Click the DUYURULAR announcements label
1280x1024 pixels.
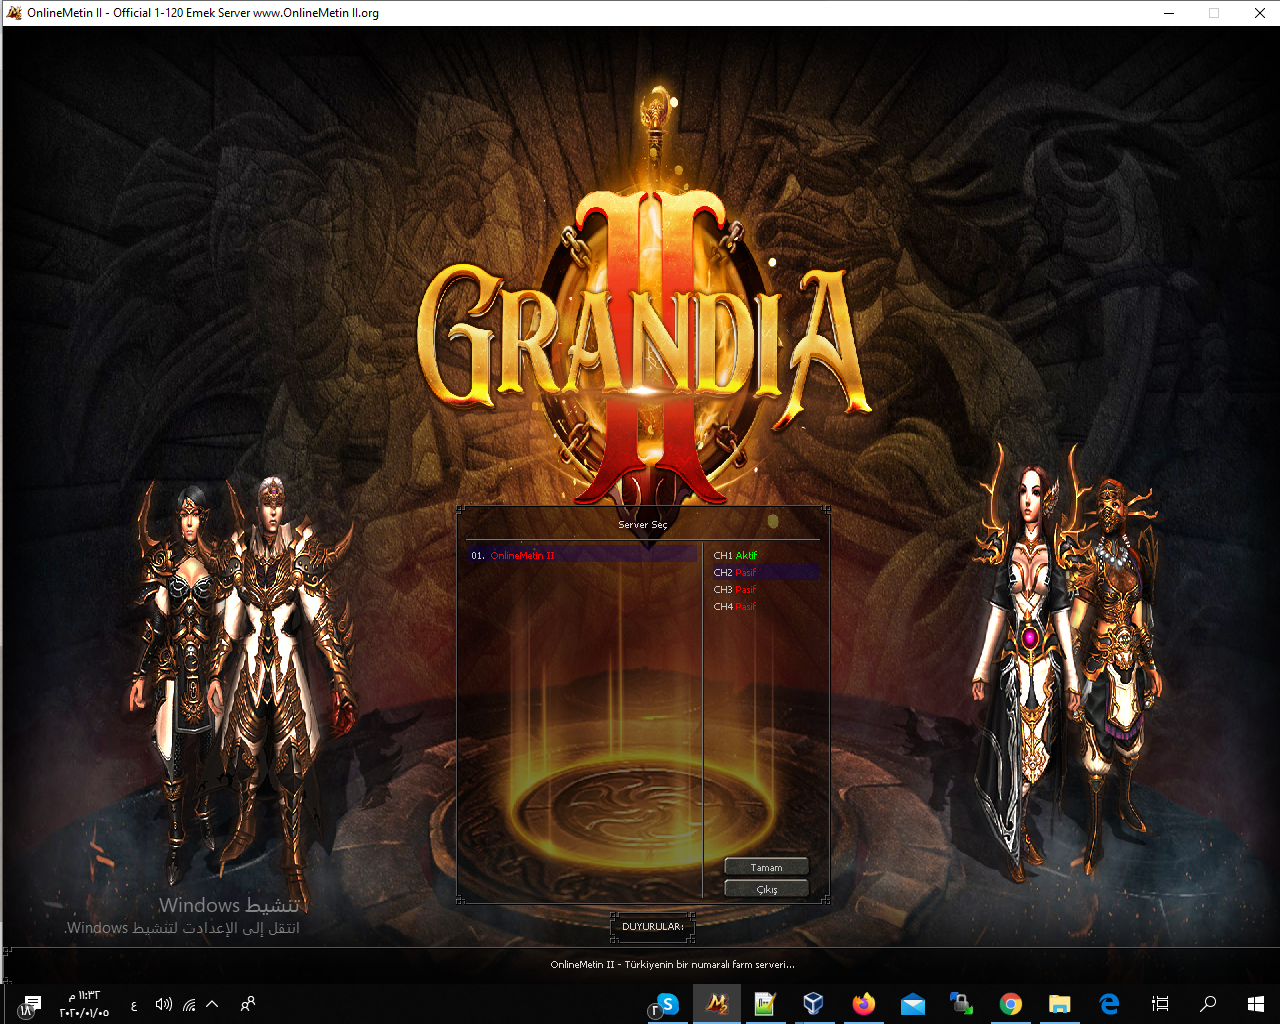[652, 927]
